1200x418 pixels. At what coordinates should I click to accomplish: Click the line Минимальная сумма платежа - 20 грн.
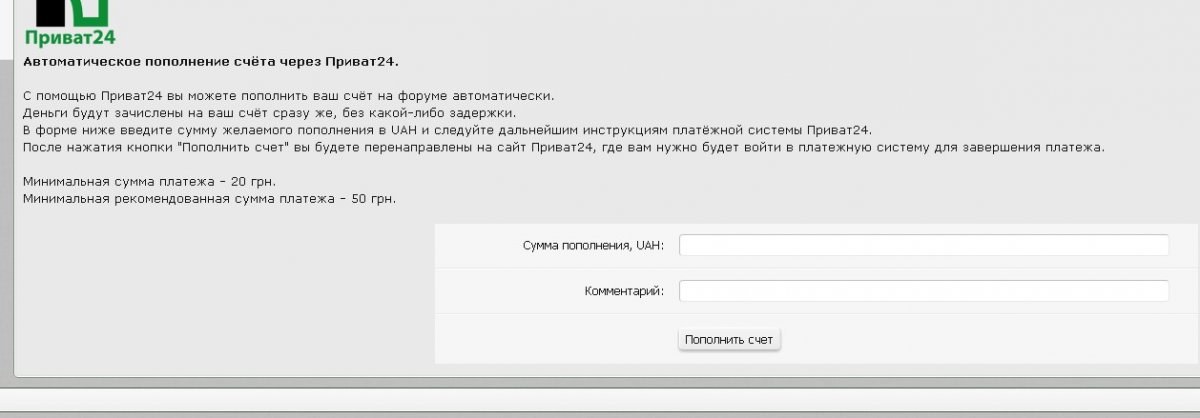point(149,181)
